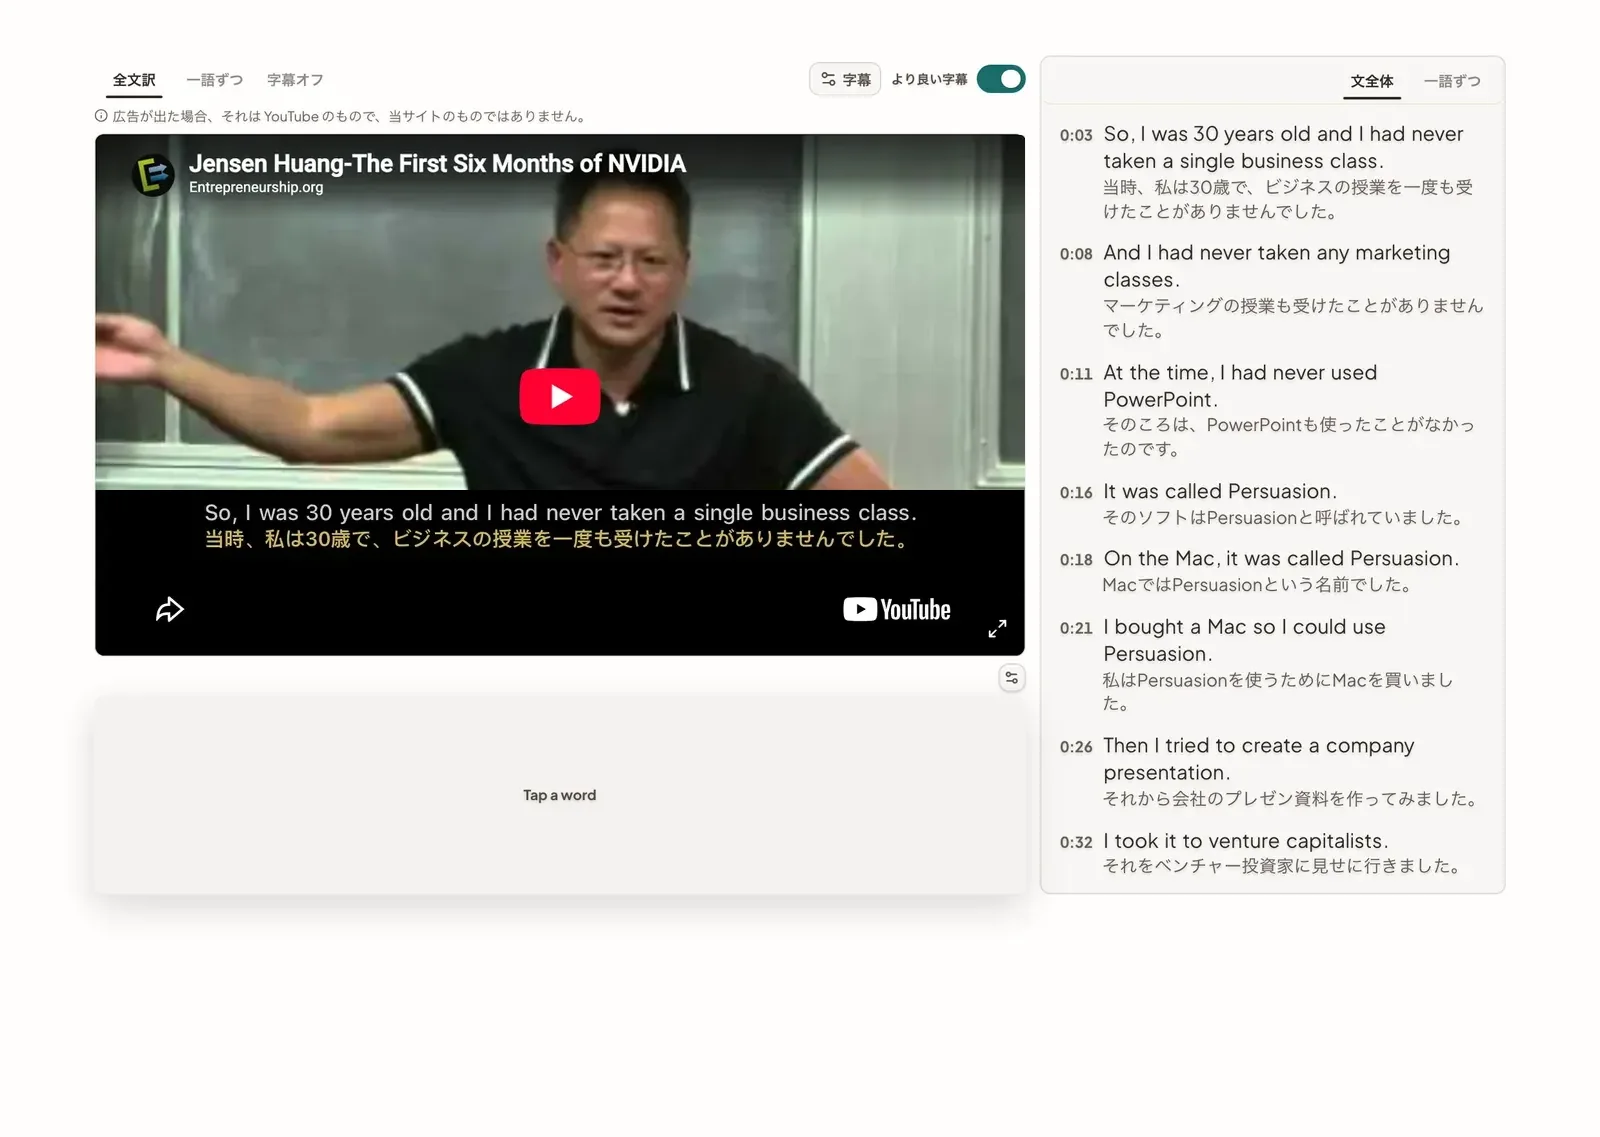Screen dimensions: 1600x1137
Task: Click the English subtitle line under the video
Action: coord(560,512)
